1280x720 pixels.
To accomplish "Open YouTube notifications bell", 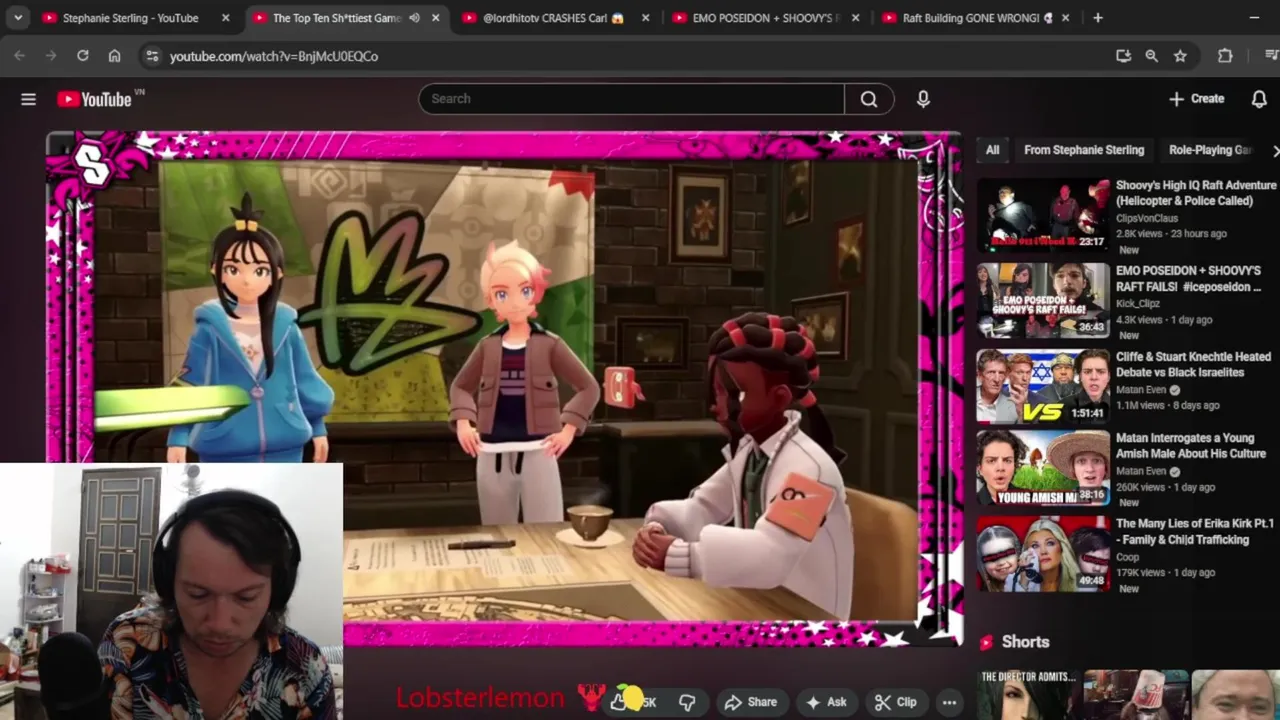I will tap(1259, 99).
